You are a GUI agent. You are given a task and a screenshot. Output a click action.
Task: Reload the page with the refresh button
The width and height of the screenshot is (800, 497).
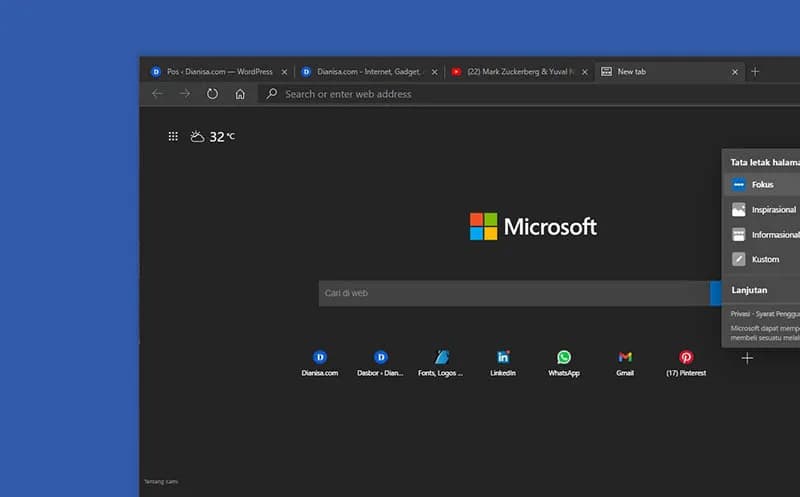[212, 94]
